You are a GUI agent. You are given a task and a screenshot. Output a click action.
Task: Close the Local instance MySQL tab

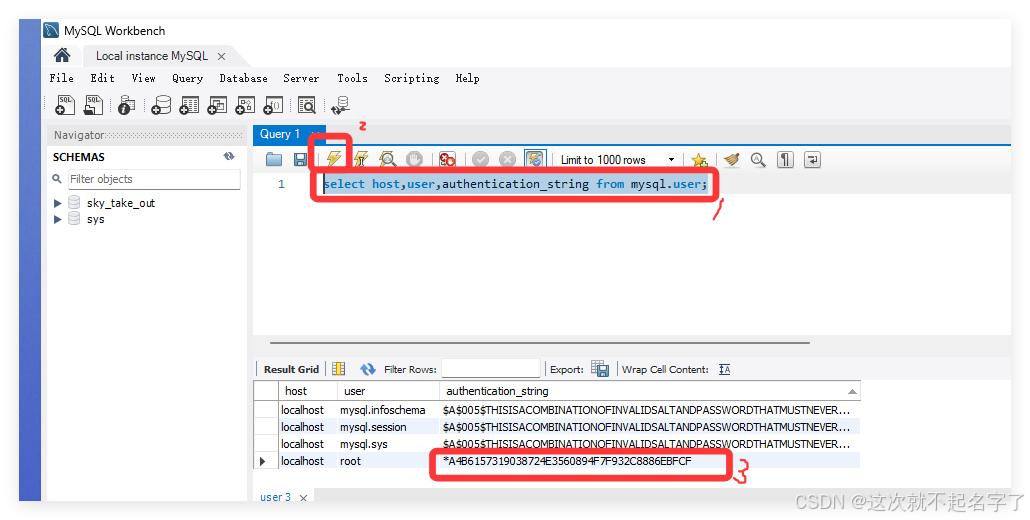tap(221, 56)
